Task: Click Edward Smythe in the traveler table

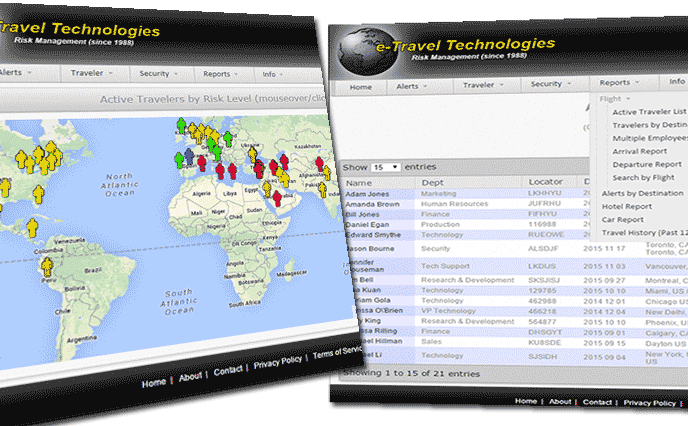Action: click(373, 235)
